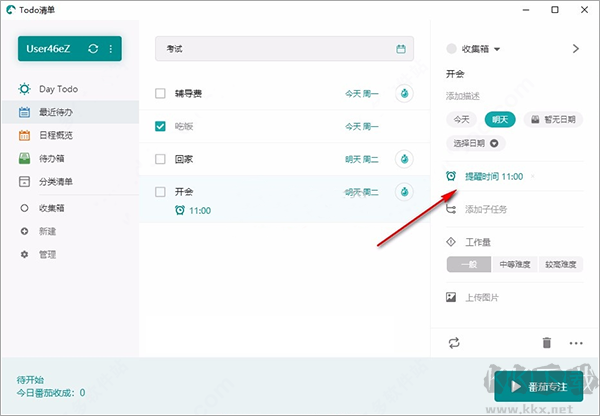Image resolution: width=600 pixels, height=416 pixels.
Task: Check the 回家 task checkbox
Action: (160, 159)
